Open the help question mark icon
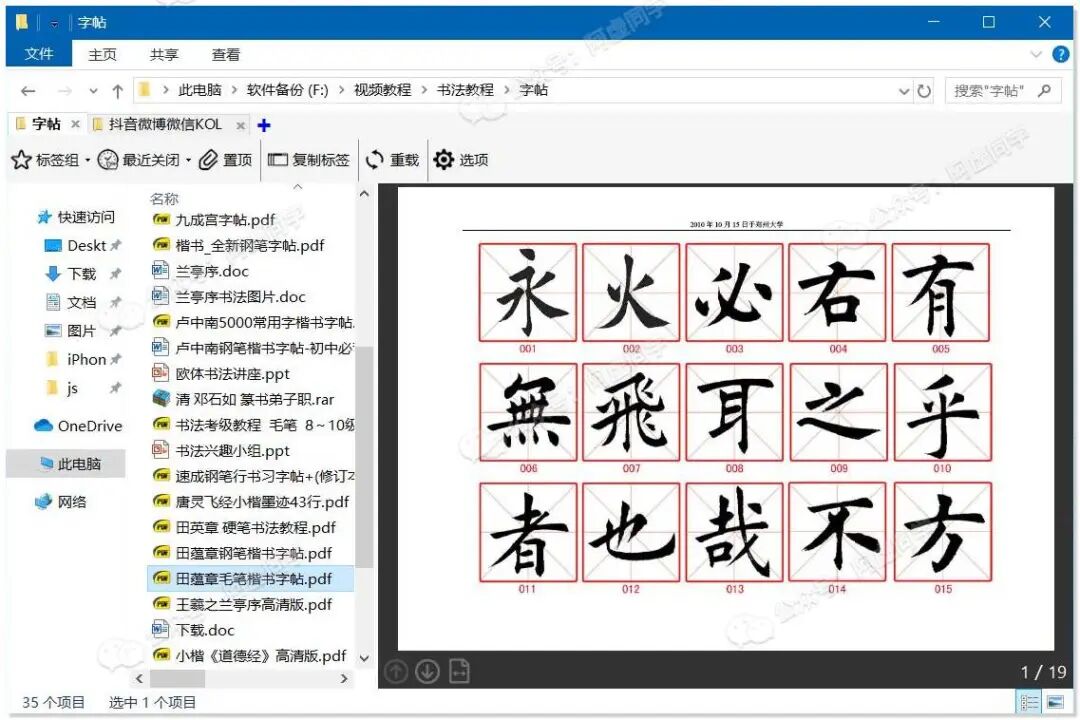 1061,54
